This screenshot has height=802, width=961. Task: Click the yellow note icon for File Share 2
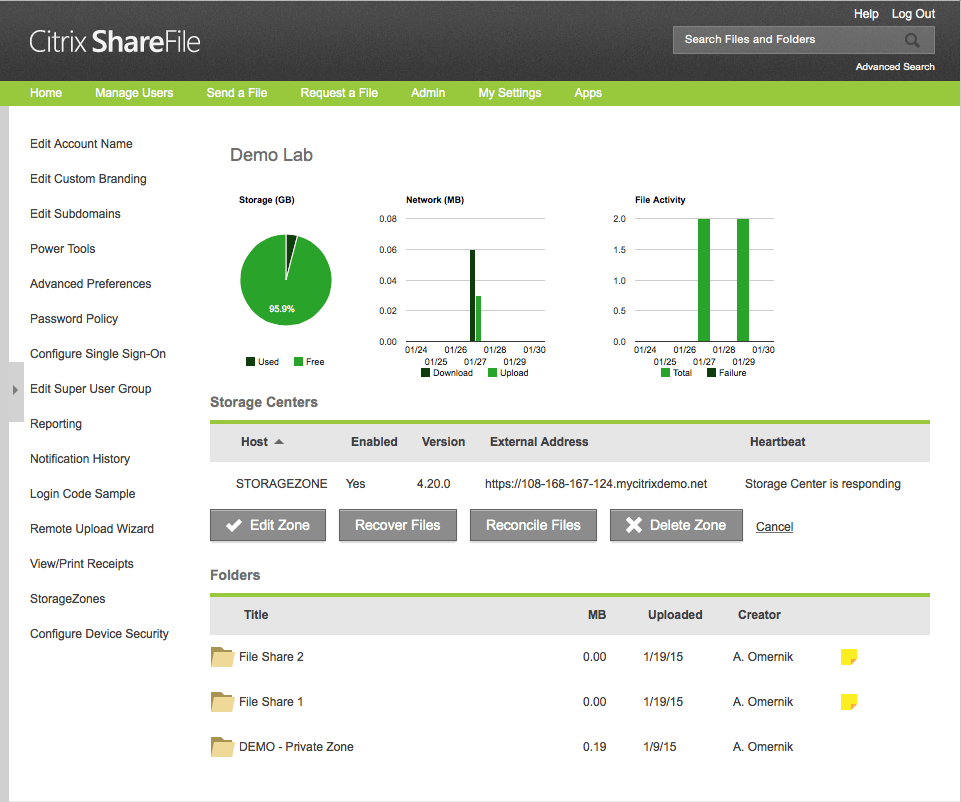point(849,657)
